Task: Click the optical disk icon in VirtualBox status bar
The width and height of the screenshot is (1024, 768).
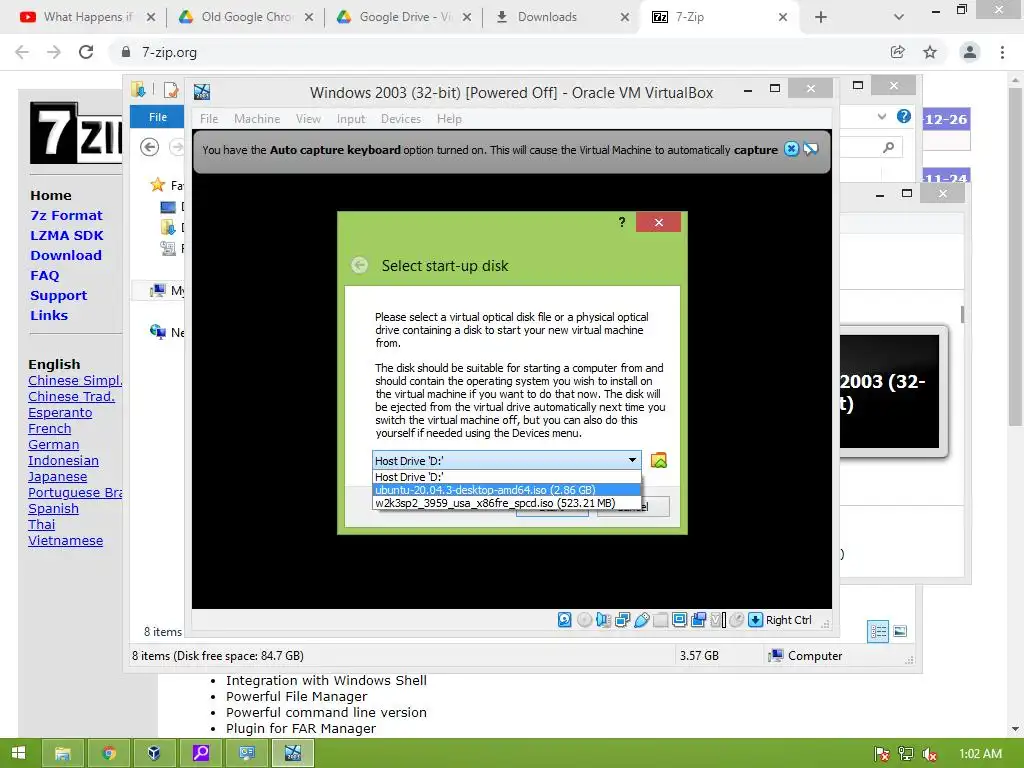Action: [584, 620]
